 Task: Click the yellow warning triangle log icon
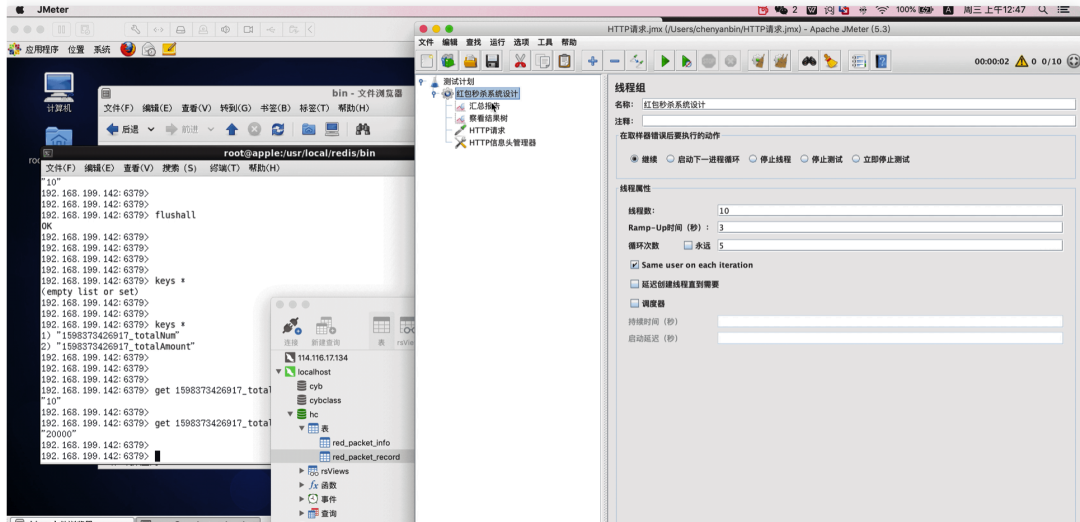(x=1021, y=61)
